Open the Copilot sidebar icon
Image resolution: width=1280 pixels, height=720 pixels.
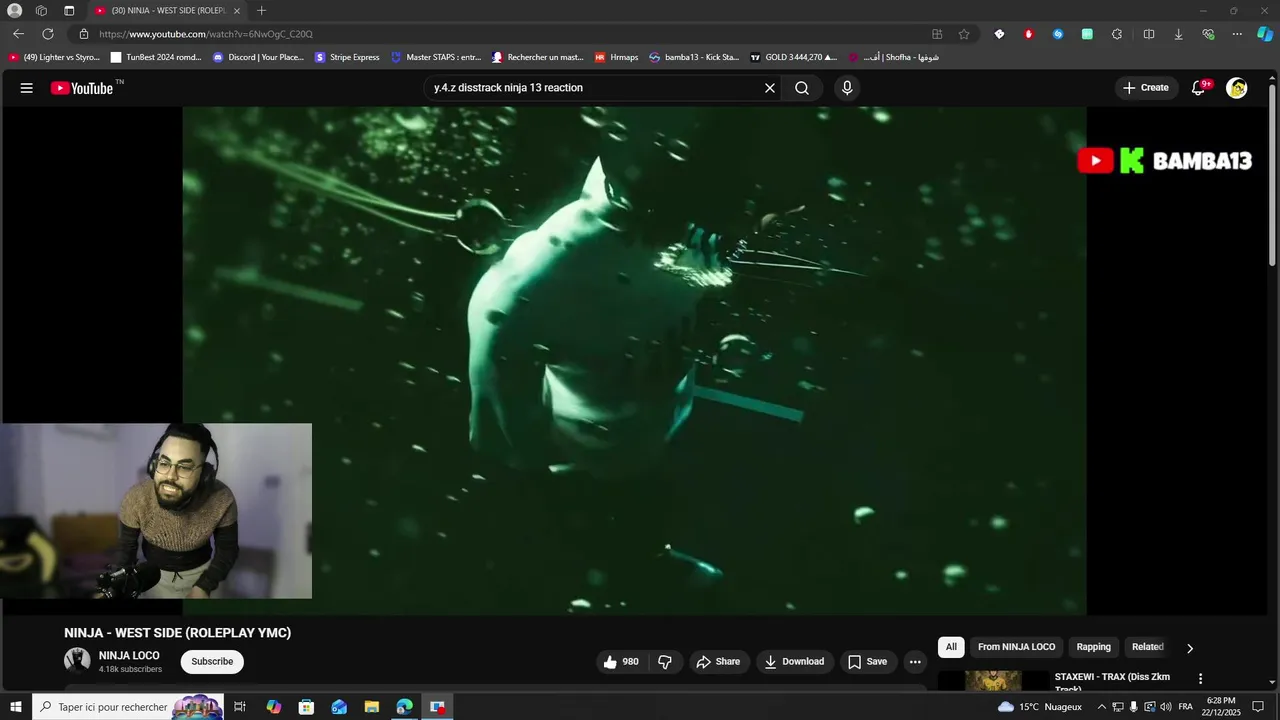coord(1265,34)
